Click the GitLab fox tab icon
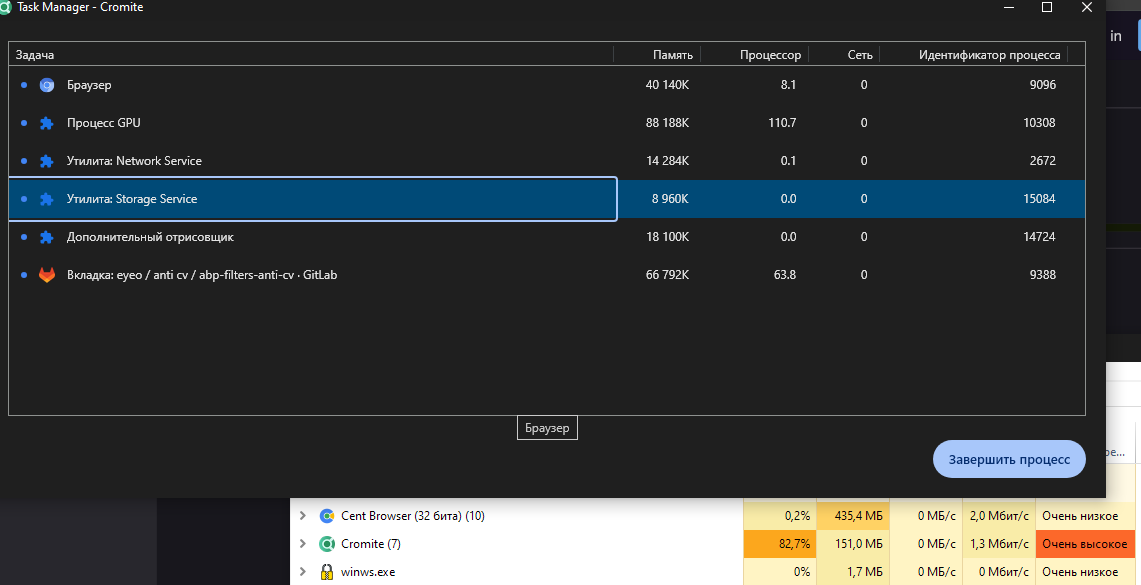This screenshot has width=1141, height=585. click(46, 275)
